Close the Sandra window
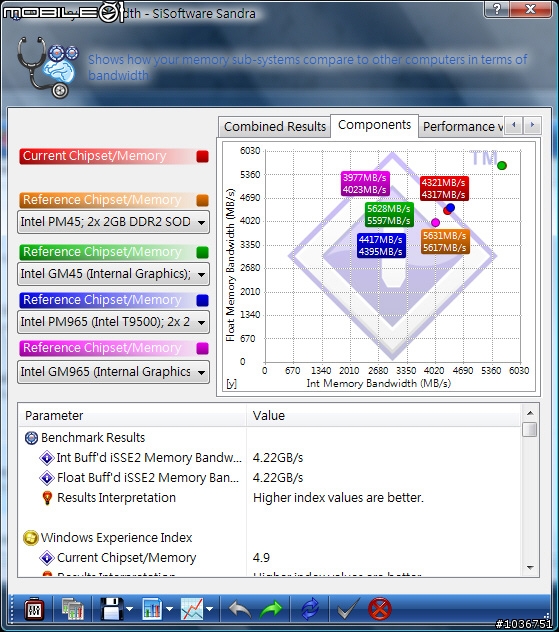Screen dimensions: 559x632 pyautogui.click(x=531, y=9)
